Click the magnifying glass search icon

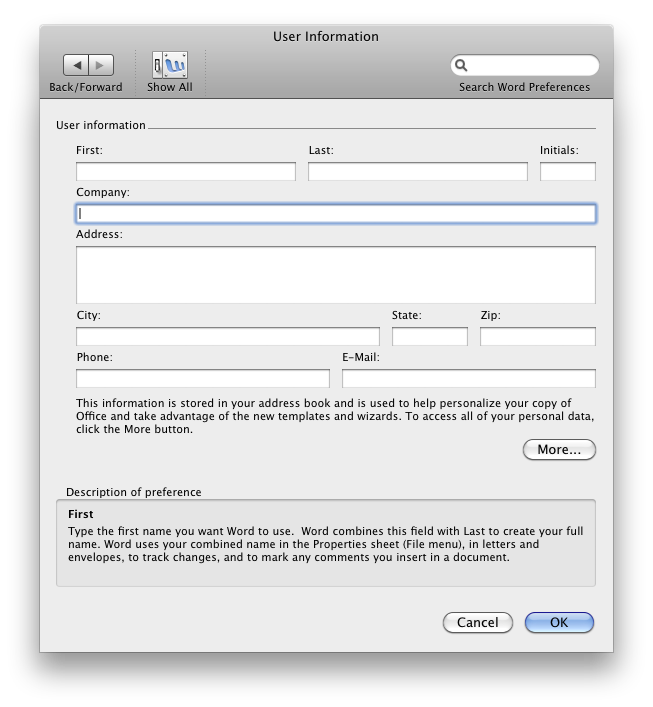pos(462,66)
